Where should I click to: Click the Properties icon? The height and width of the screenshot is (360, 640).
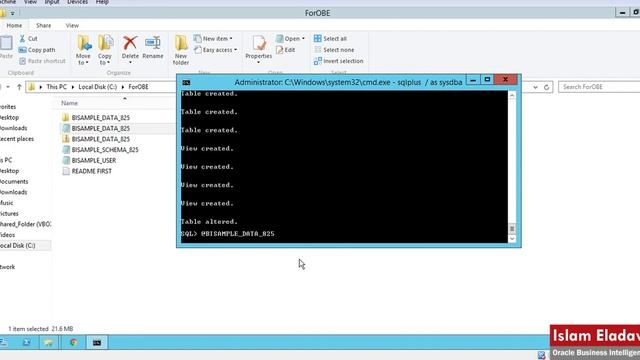click(x=259, y=43)
